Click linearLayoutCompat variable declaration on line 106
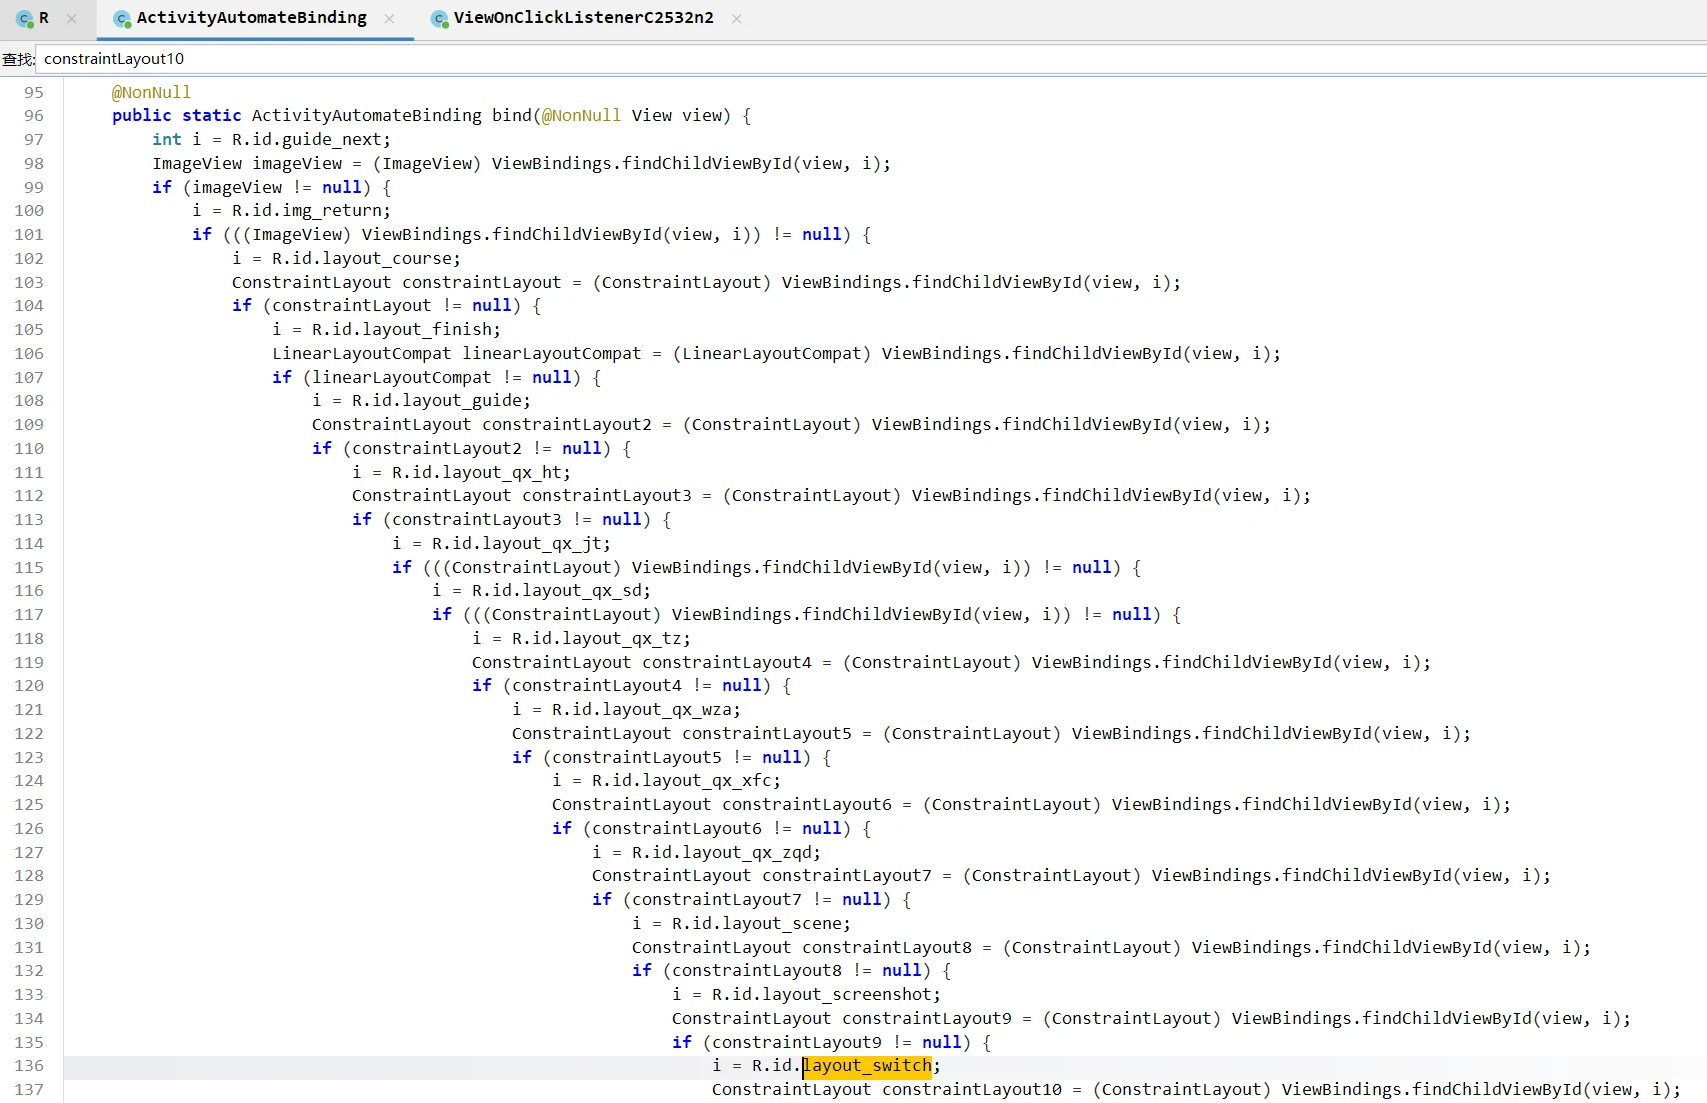1707x1103 pixels. click(x=552, y=354)
